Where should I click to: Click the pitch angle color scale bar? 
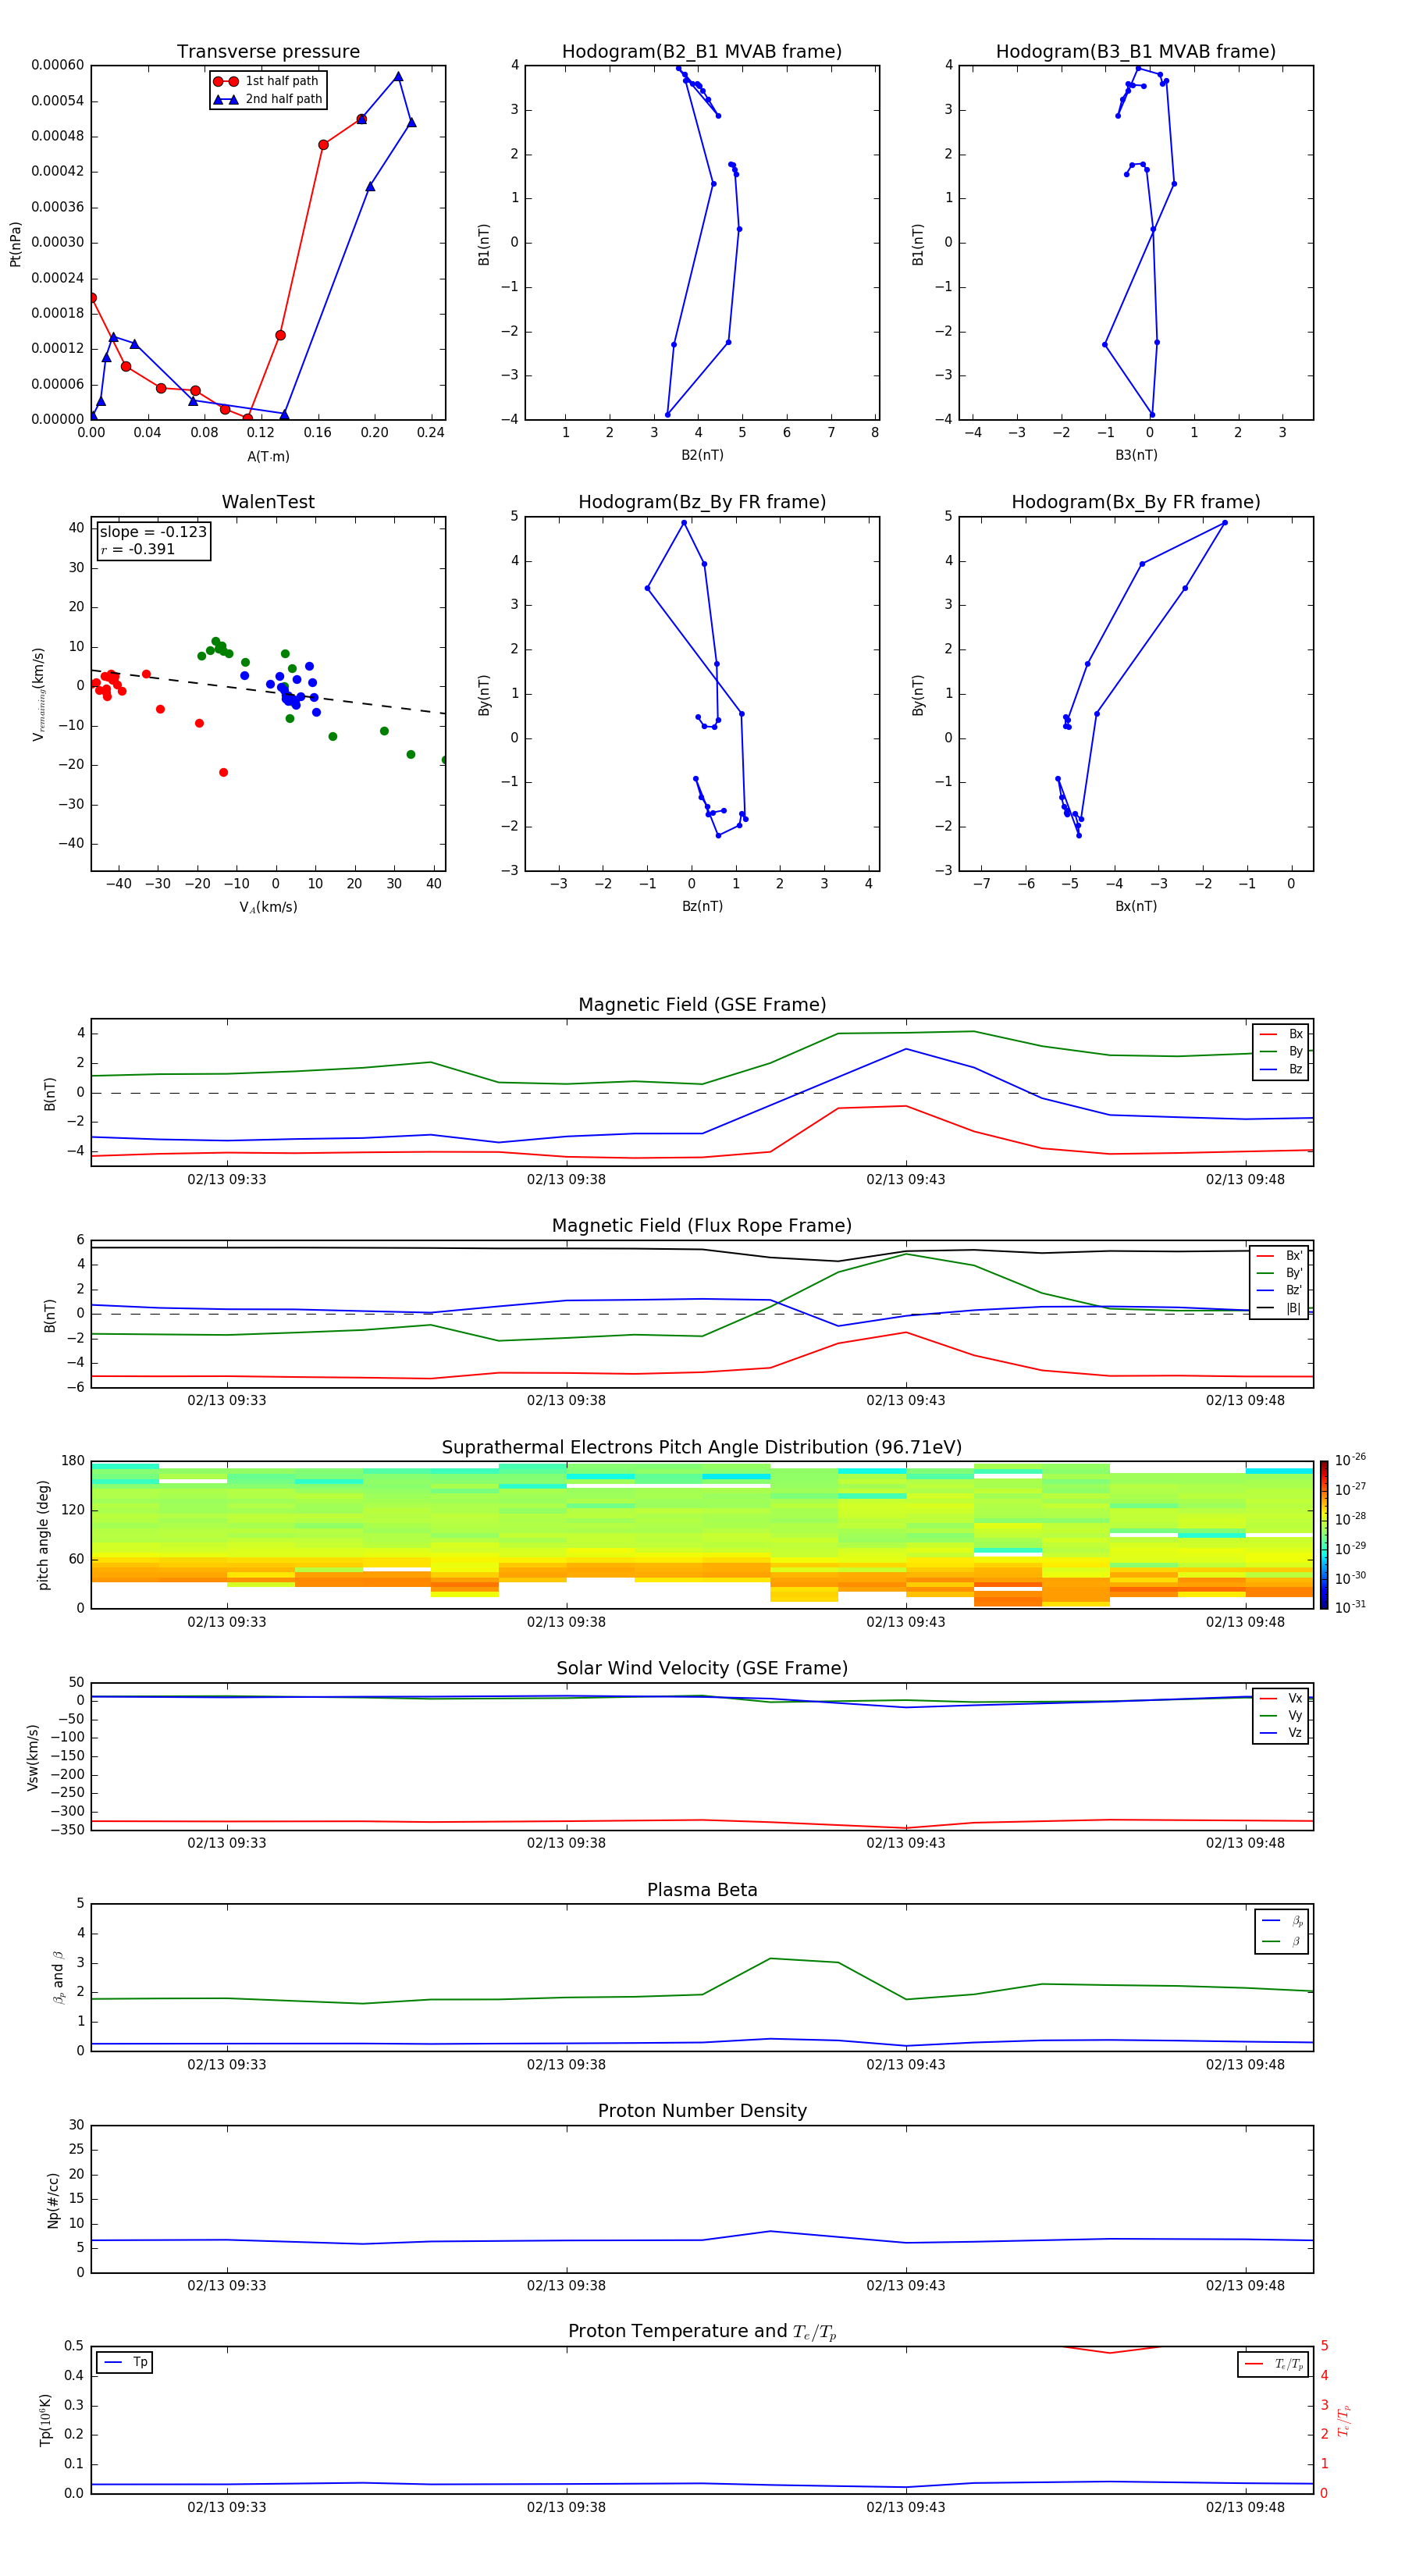[1324, 1535]
